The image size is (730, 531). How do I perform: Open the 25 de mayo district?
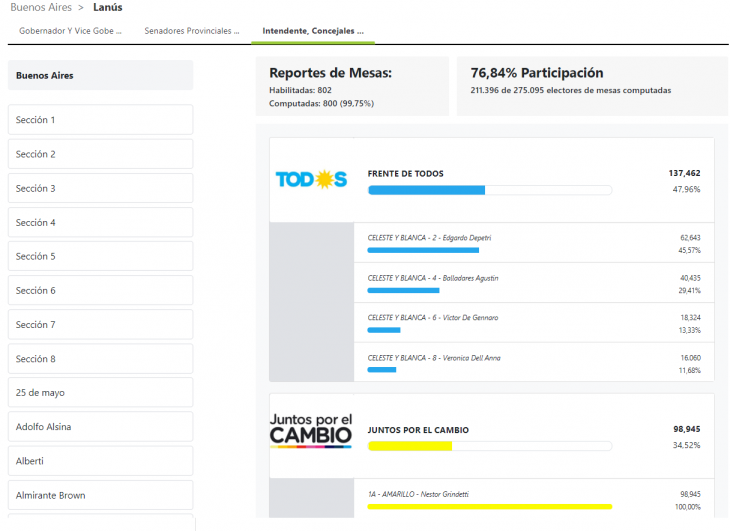(x=101, y=392)
